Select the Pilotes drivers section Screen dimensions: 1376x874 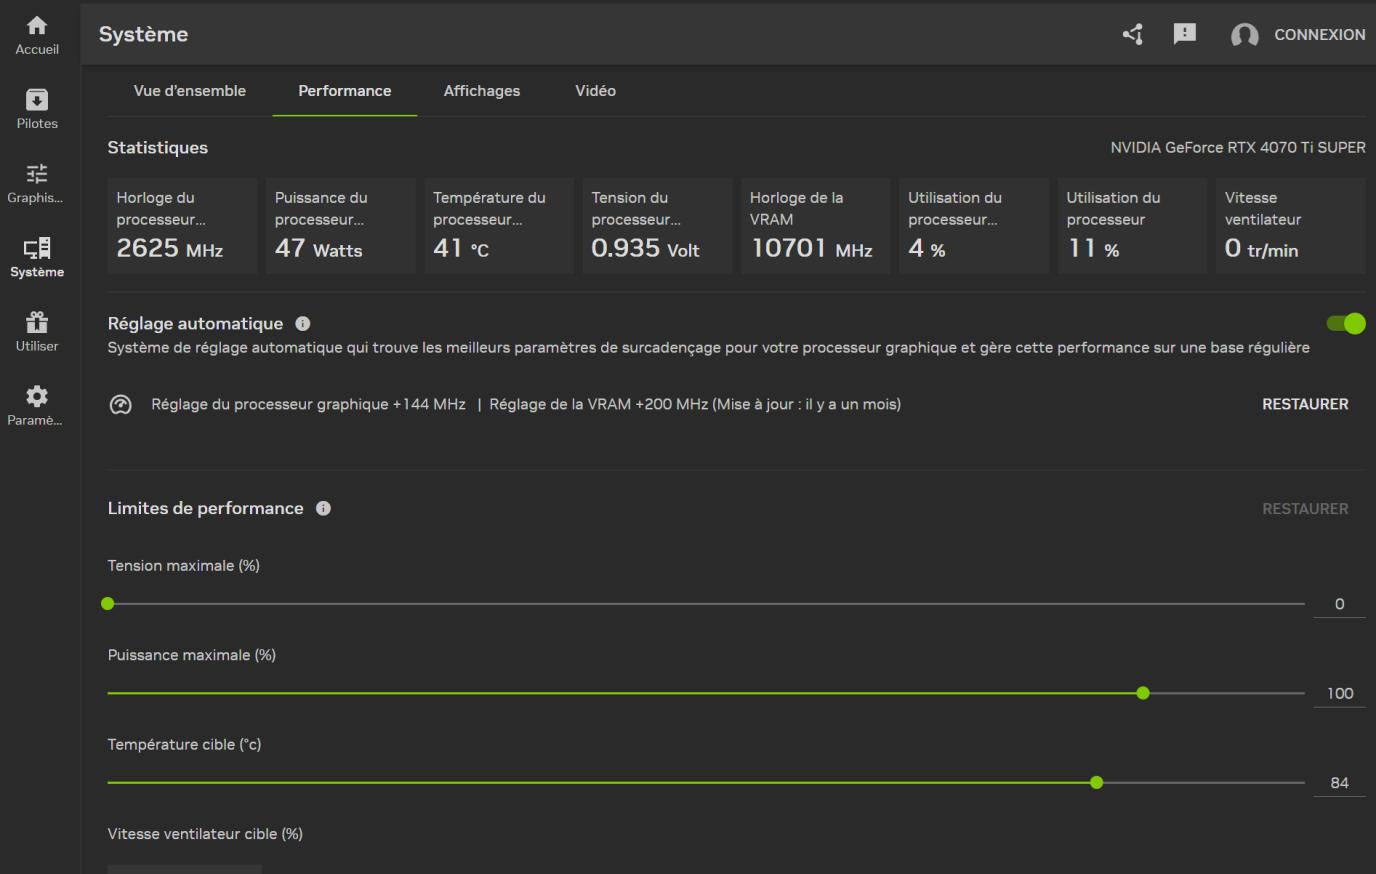pyautogui.click(x=36, y=105)
